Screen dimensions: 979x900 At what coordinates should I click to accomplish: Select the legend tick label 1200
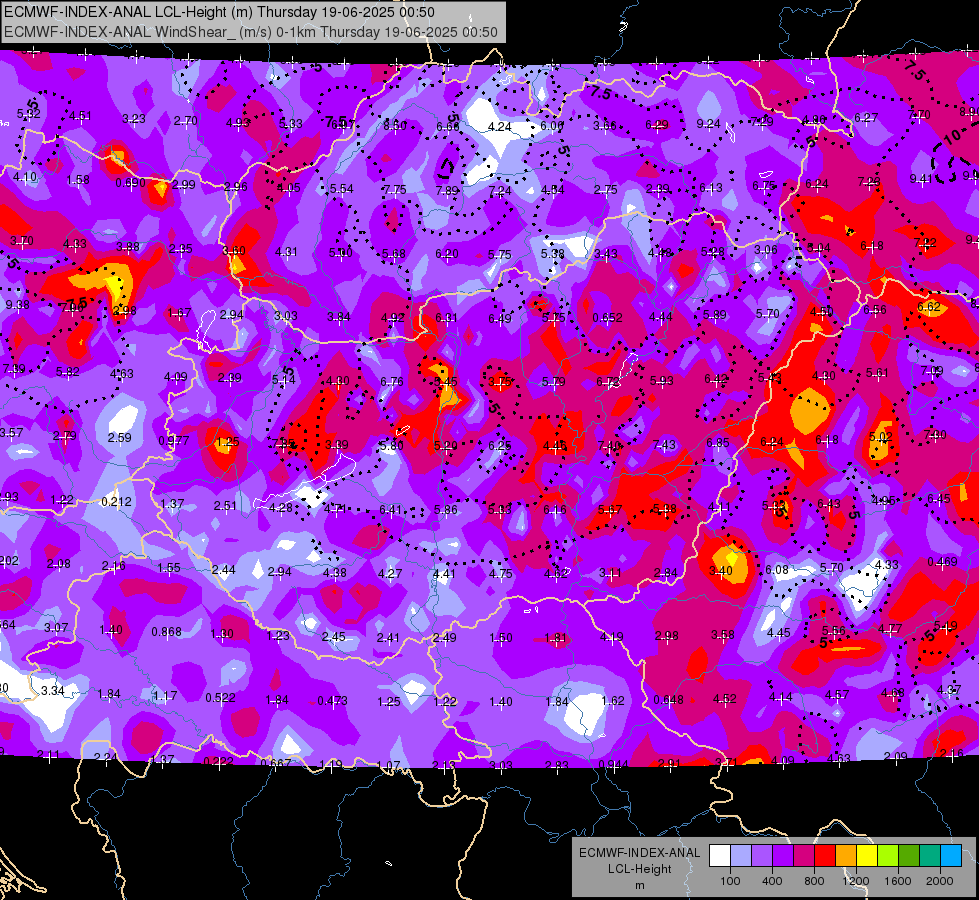855,881
